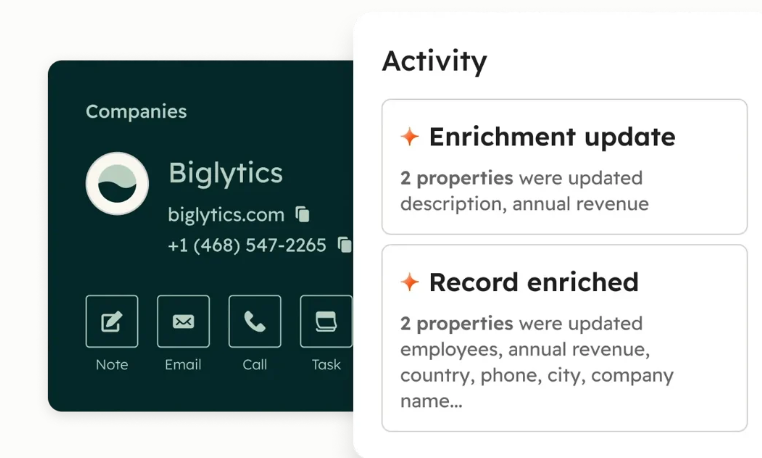Copy the biglytics.com domain
The width and height of the screenshot is (762, 458).
point(302,214)
